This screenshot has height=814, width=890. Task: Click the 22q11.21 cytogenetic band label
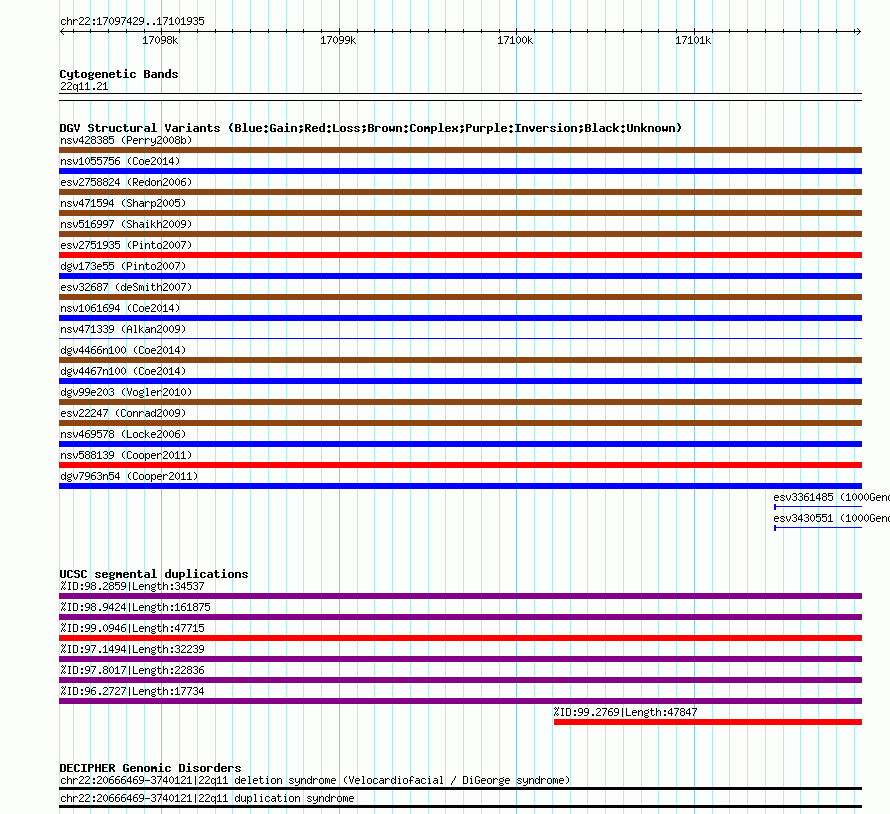(x=84, y=86)
